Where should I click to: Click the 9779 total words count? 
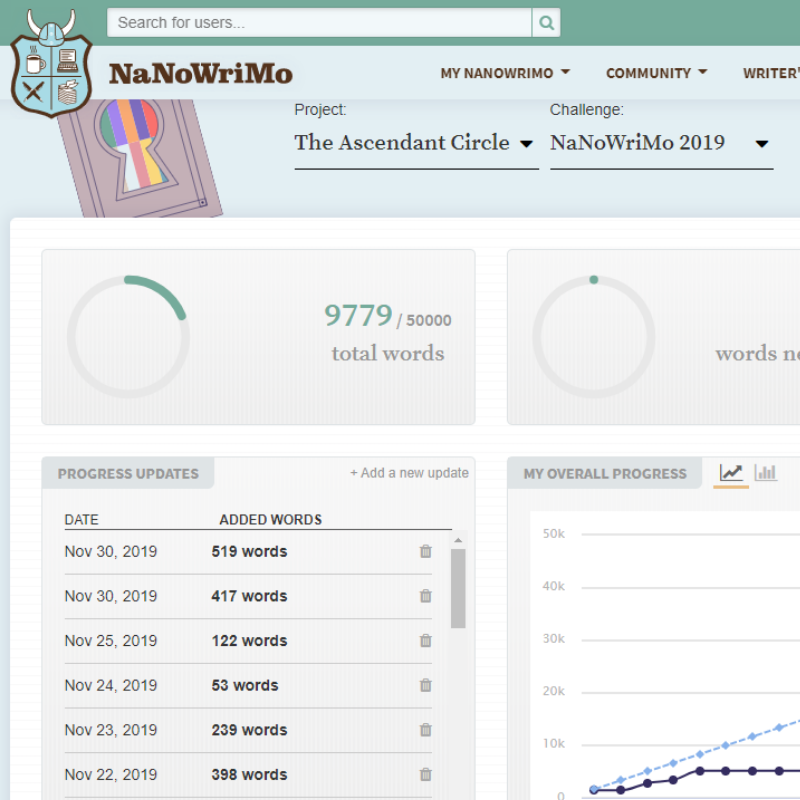pos(358,315)
